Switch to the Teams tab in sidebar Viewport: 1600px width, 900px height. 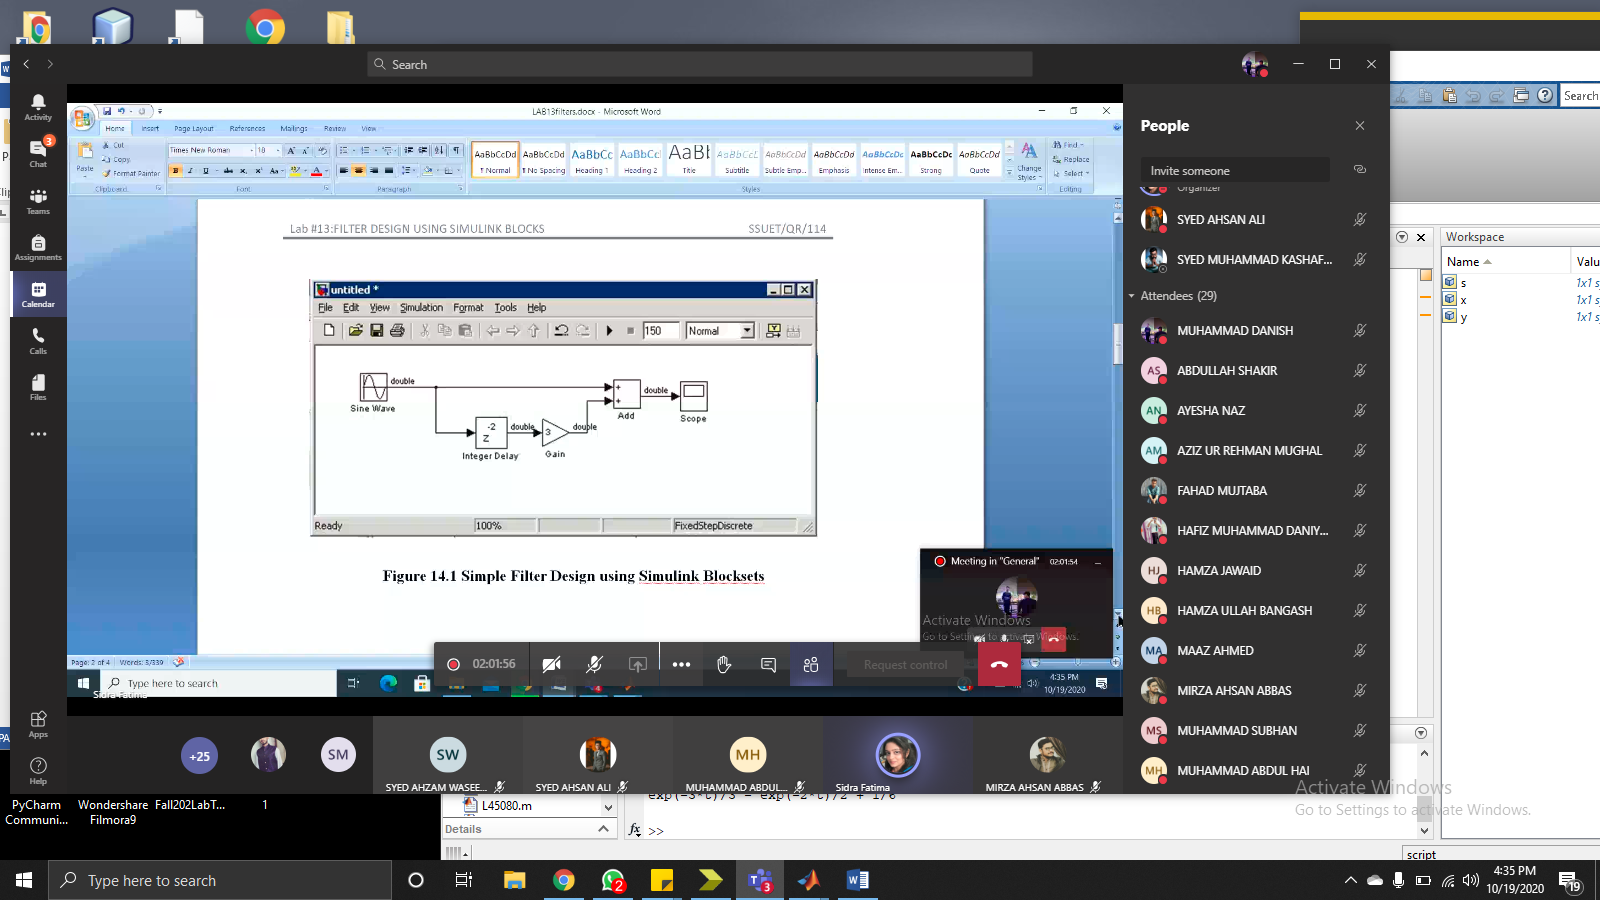point(38,201)
